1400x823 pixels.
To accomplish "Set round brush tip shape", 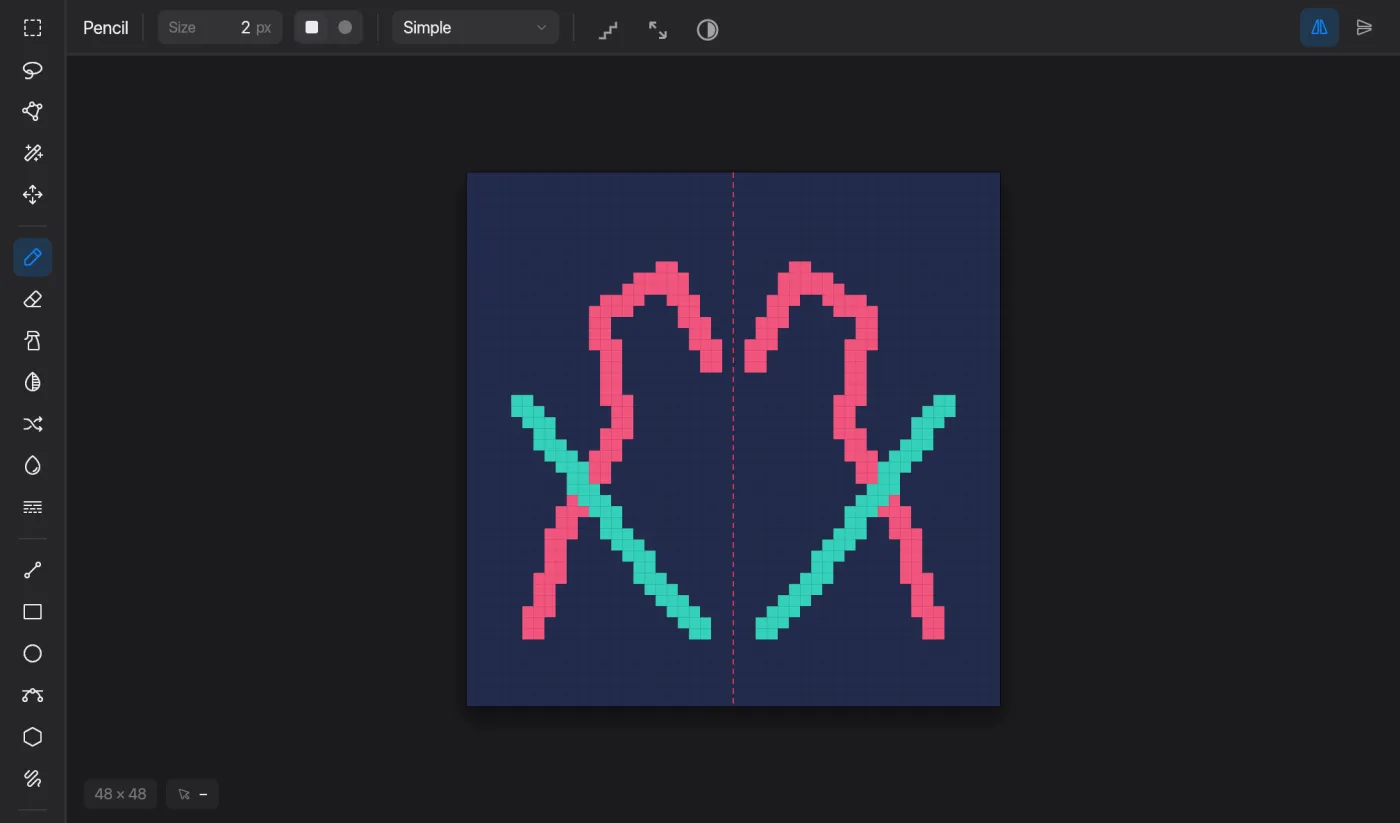I will (345, 28).
